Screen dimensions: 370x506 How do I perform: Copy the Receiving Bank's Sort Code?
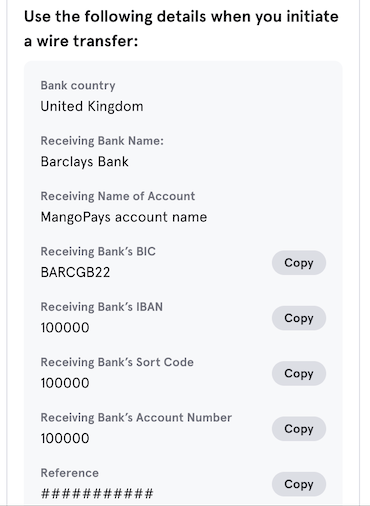point(299,373)
